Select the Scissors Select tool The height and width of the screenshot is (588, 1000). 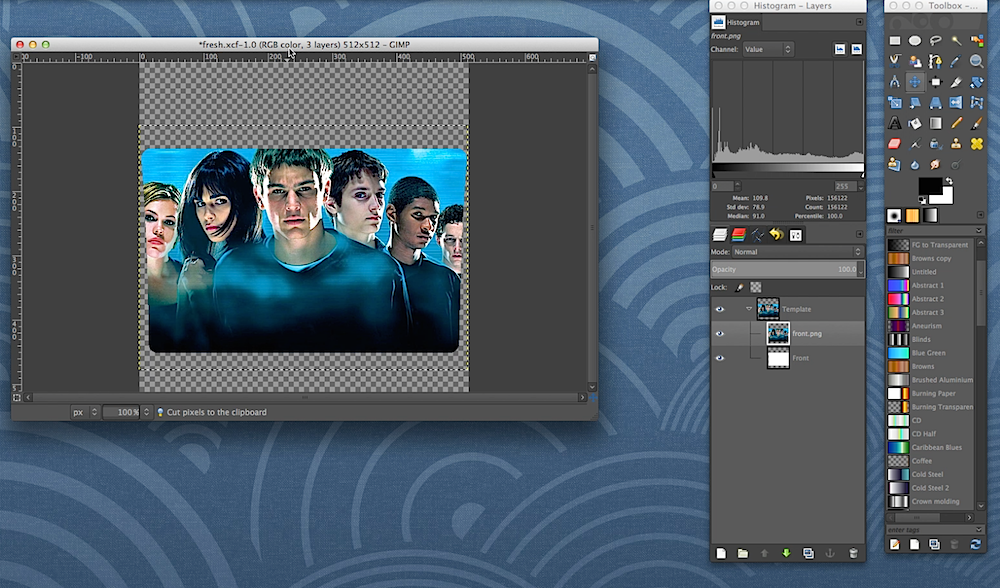tap(895, 61)
